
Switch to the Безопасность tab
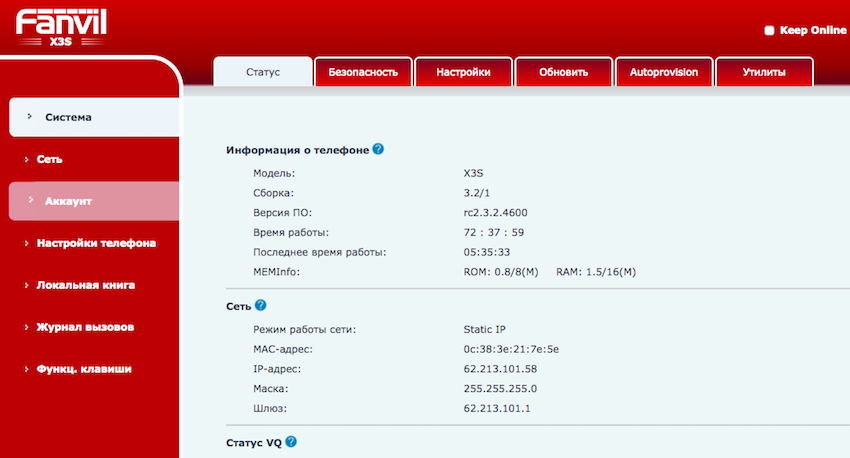(363, 72)
